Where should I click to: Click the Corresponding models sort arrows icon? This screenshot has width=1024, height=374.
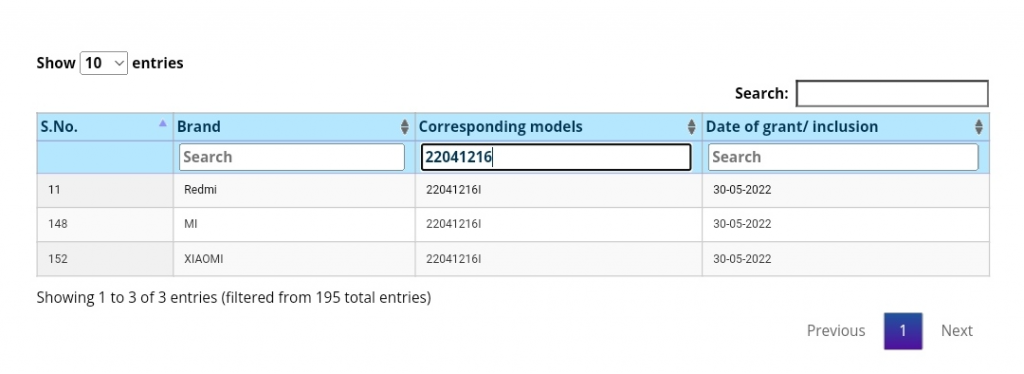692,127
